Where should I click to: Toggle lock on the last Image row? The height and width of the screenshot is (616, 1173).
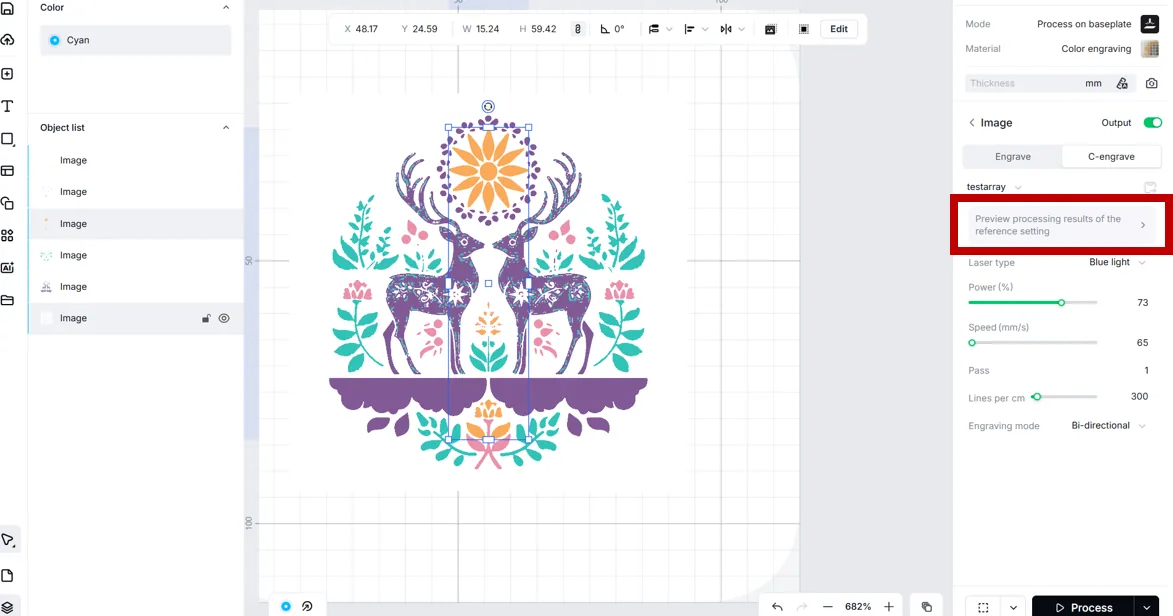click(206, 318)
